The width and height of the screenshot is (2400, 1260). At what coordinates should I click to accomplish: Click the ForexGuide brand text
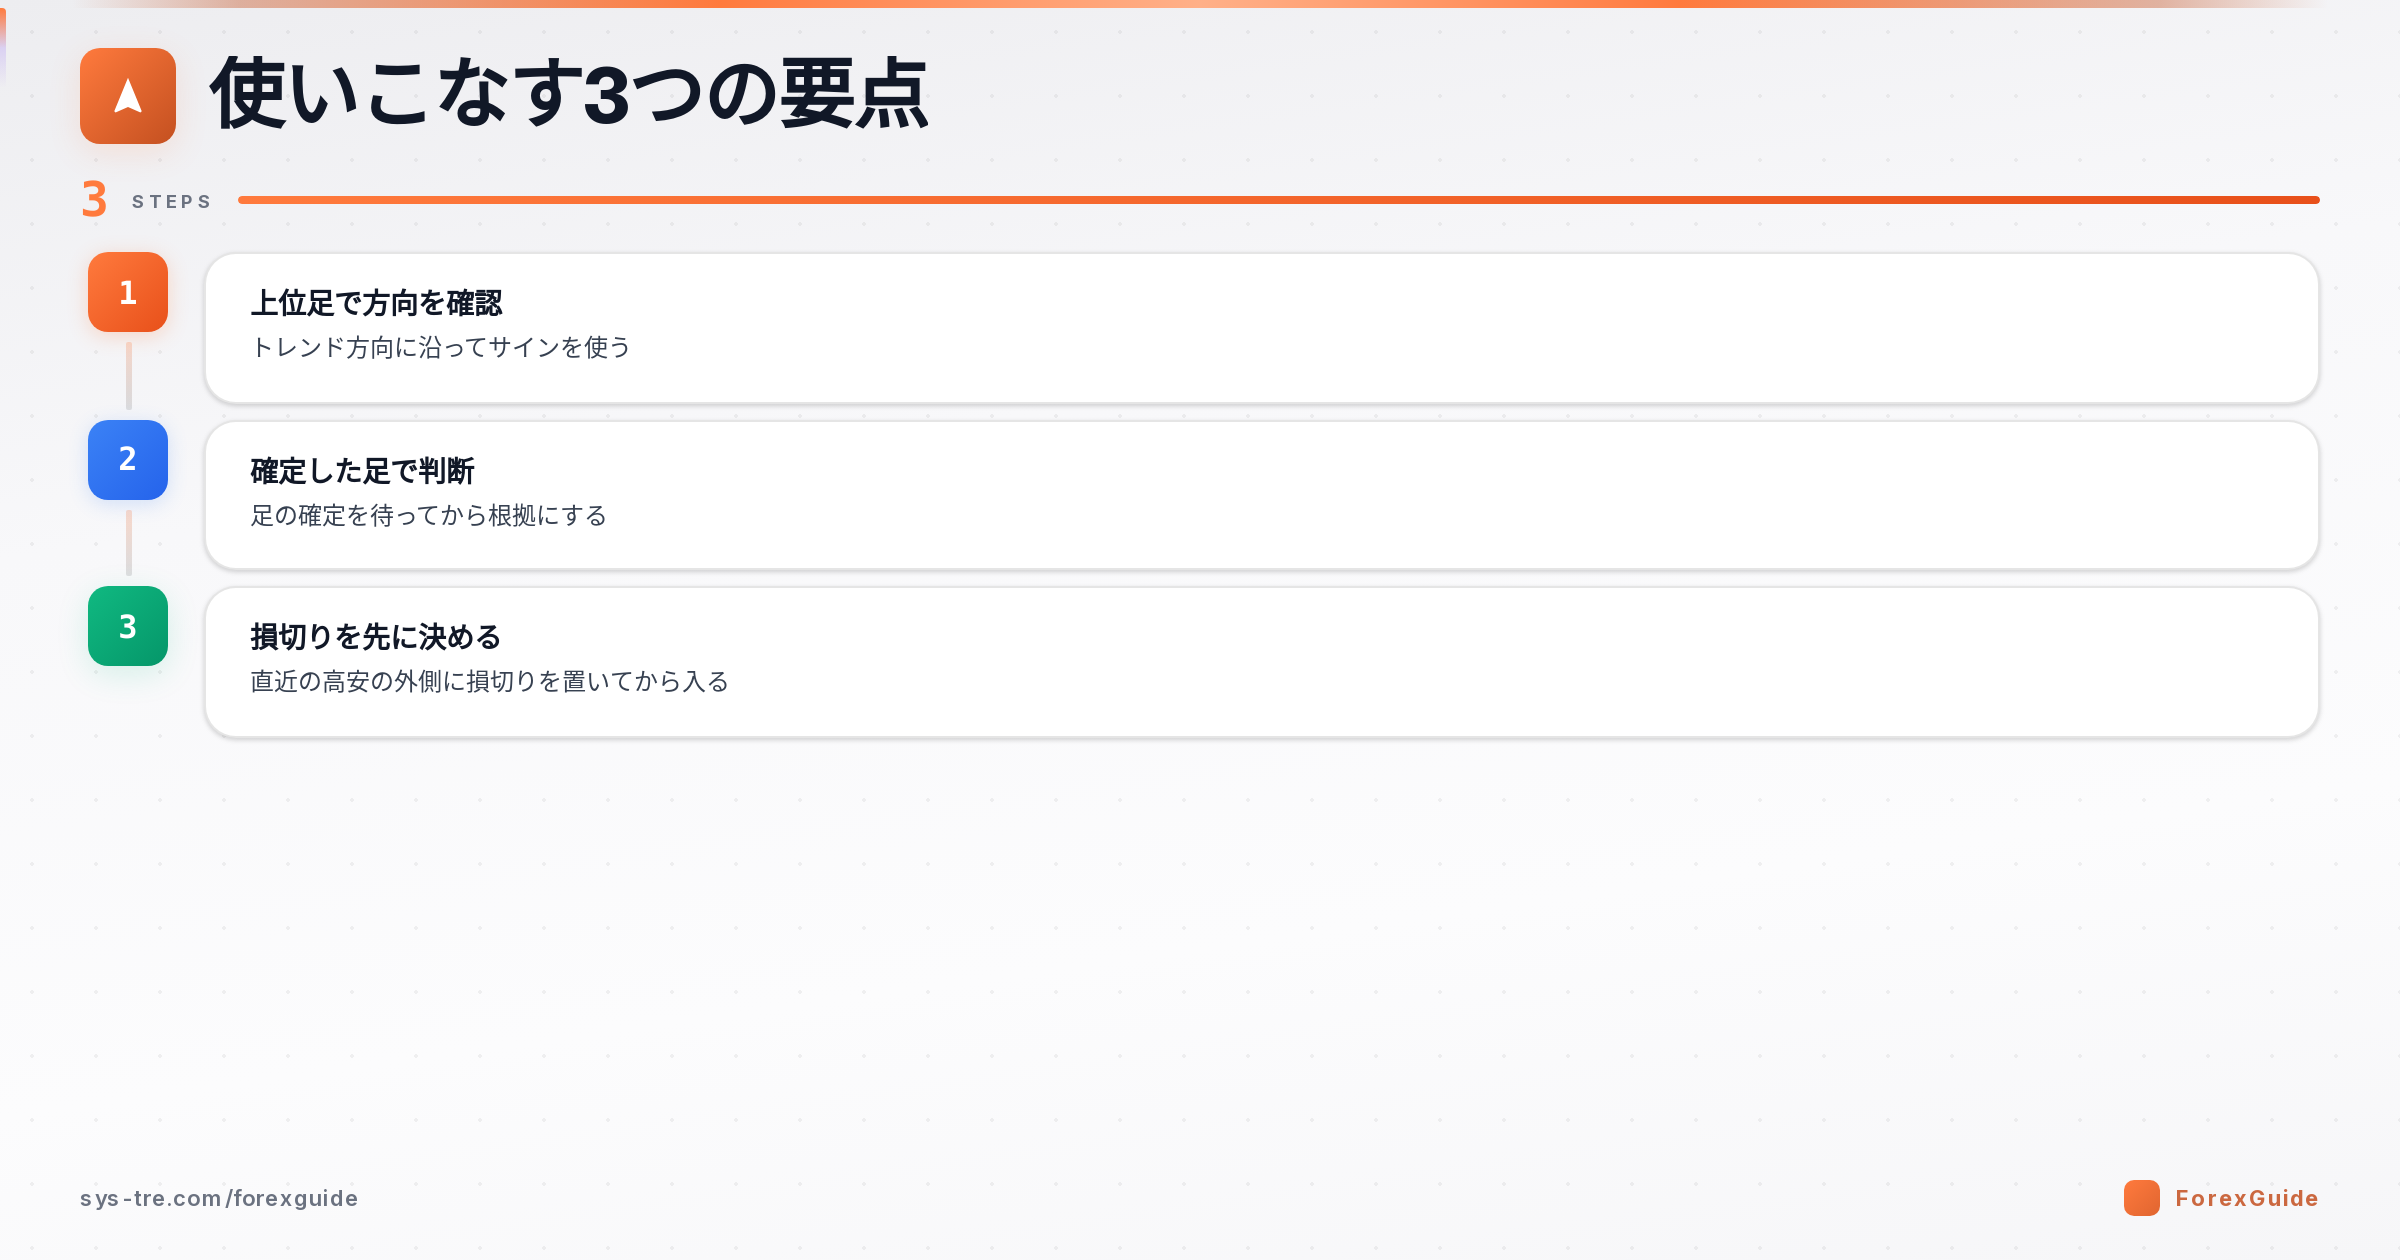tap(2247, 1198)
